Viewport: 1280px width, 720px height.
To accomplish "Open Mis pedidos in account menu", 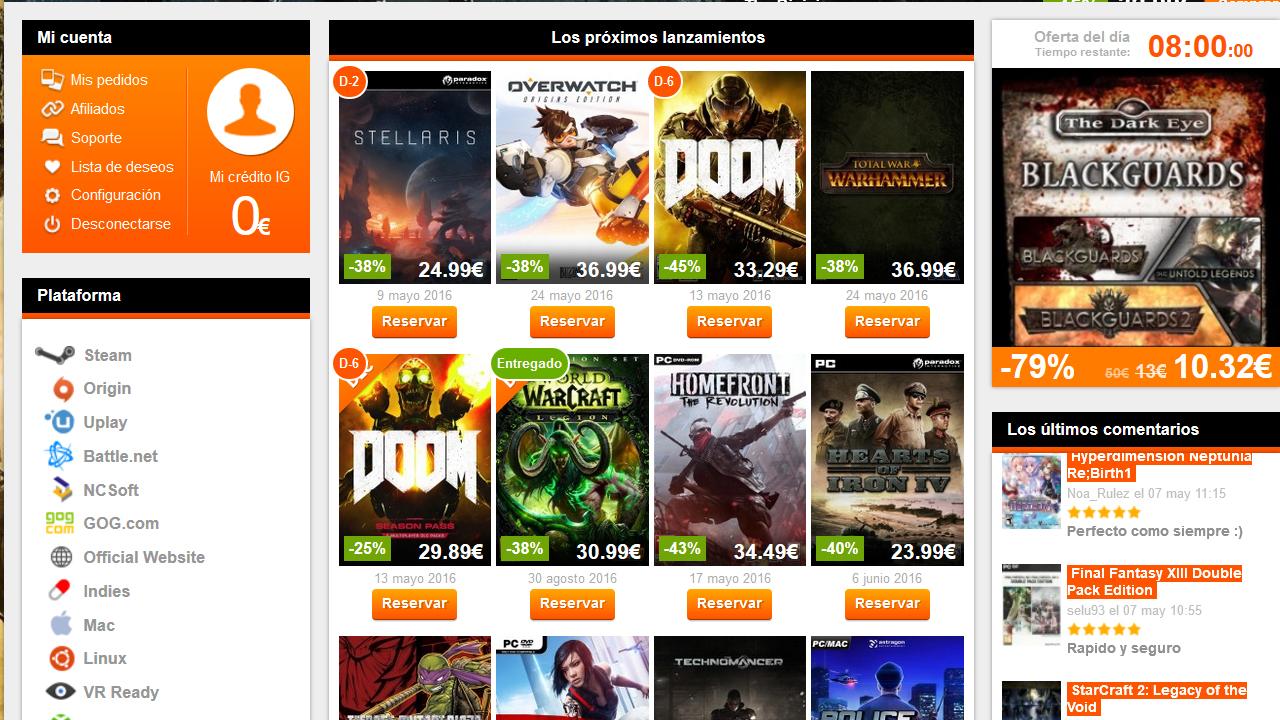I will 108,80.
